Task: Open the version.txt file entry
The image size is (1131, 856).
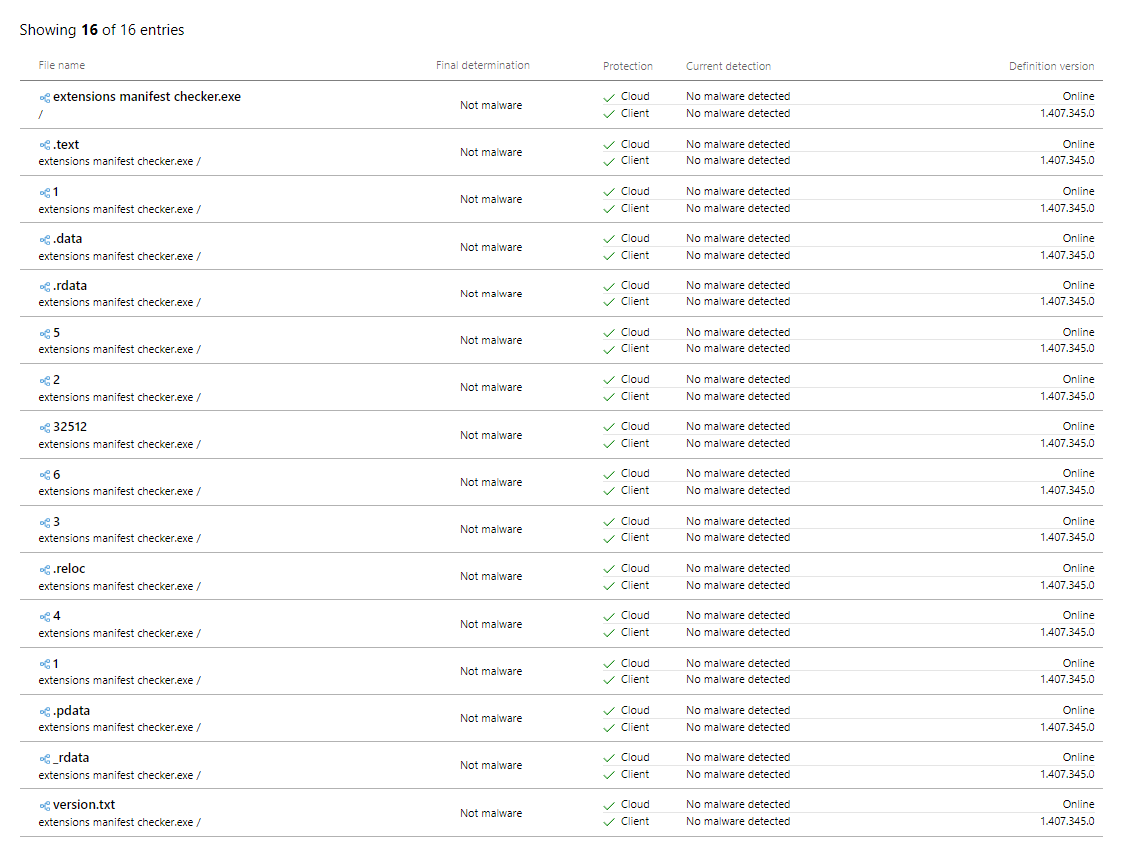Action: pos(84,804)
